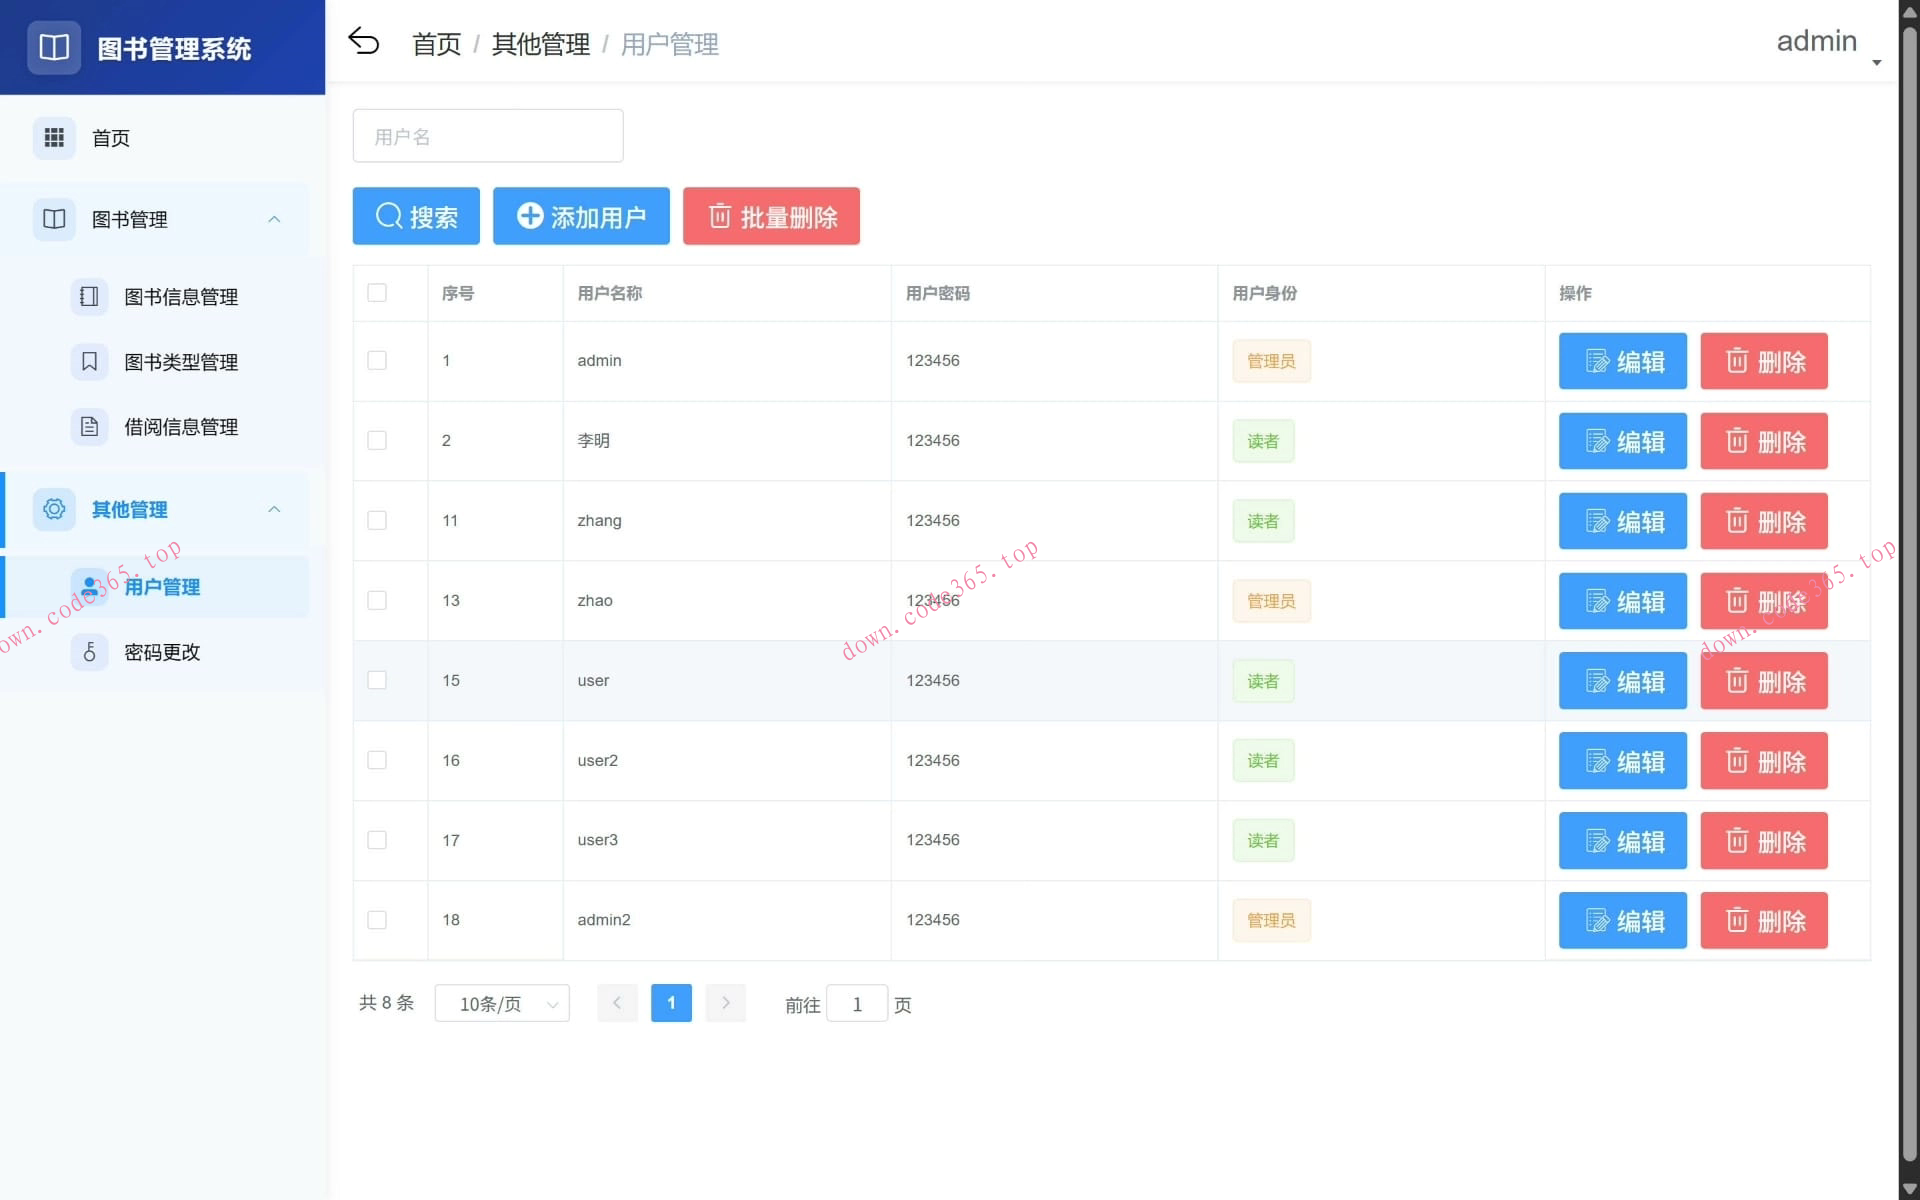Click the gear icon next to 其他管理

54,509
